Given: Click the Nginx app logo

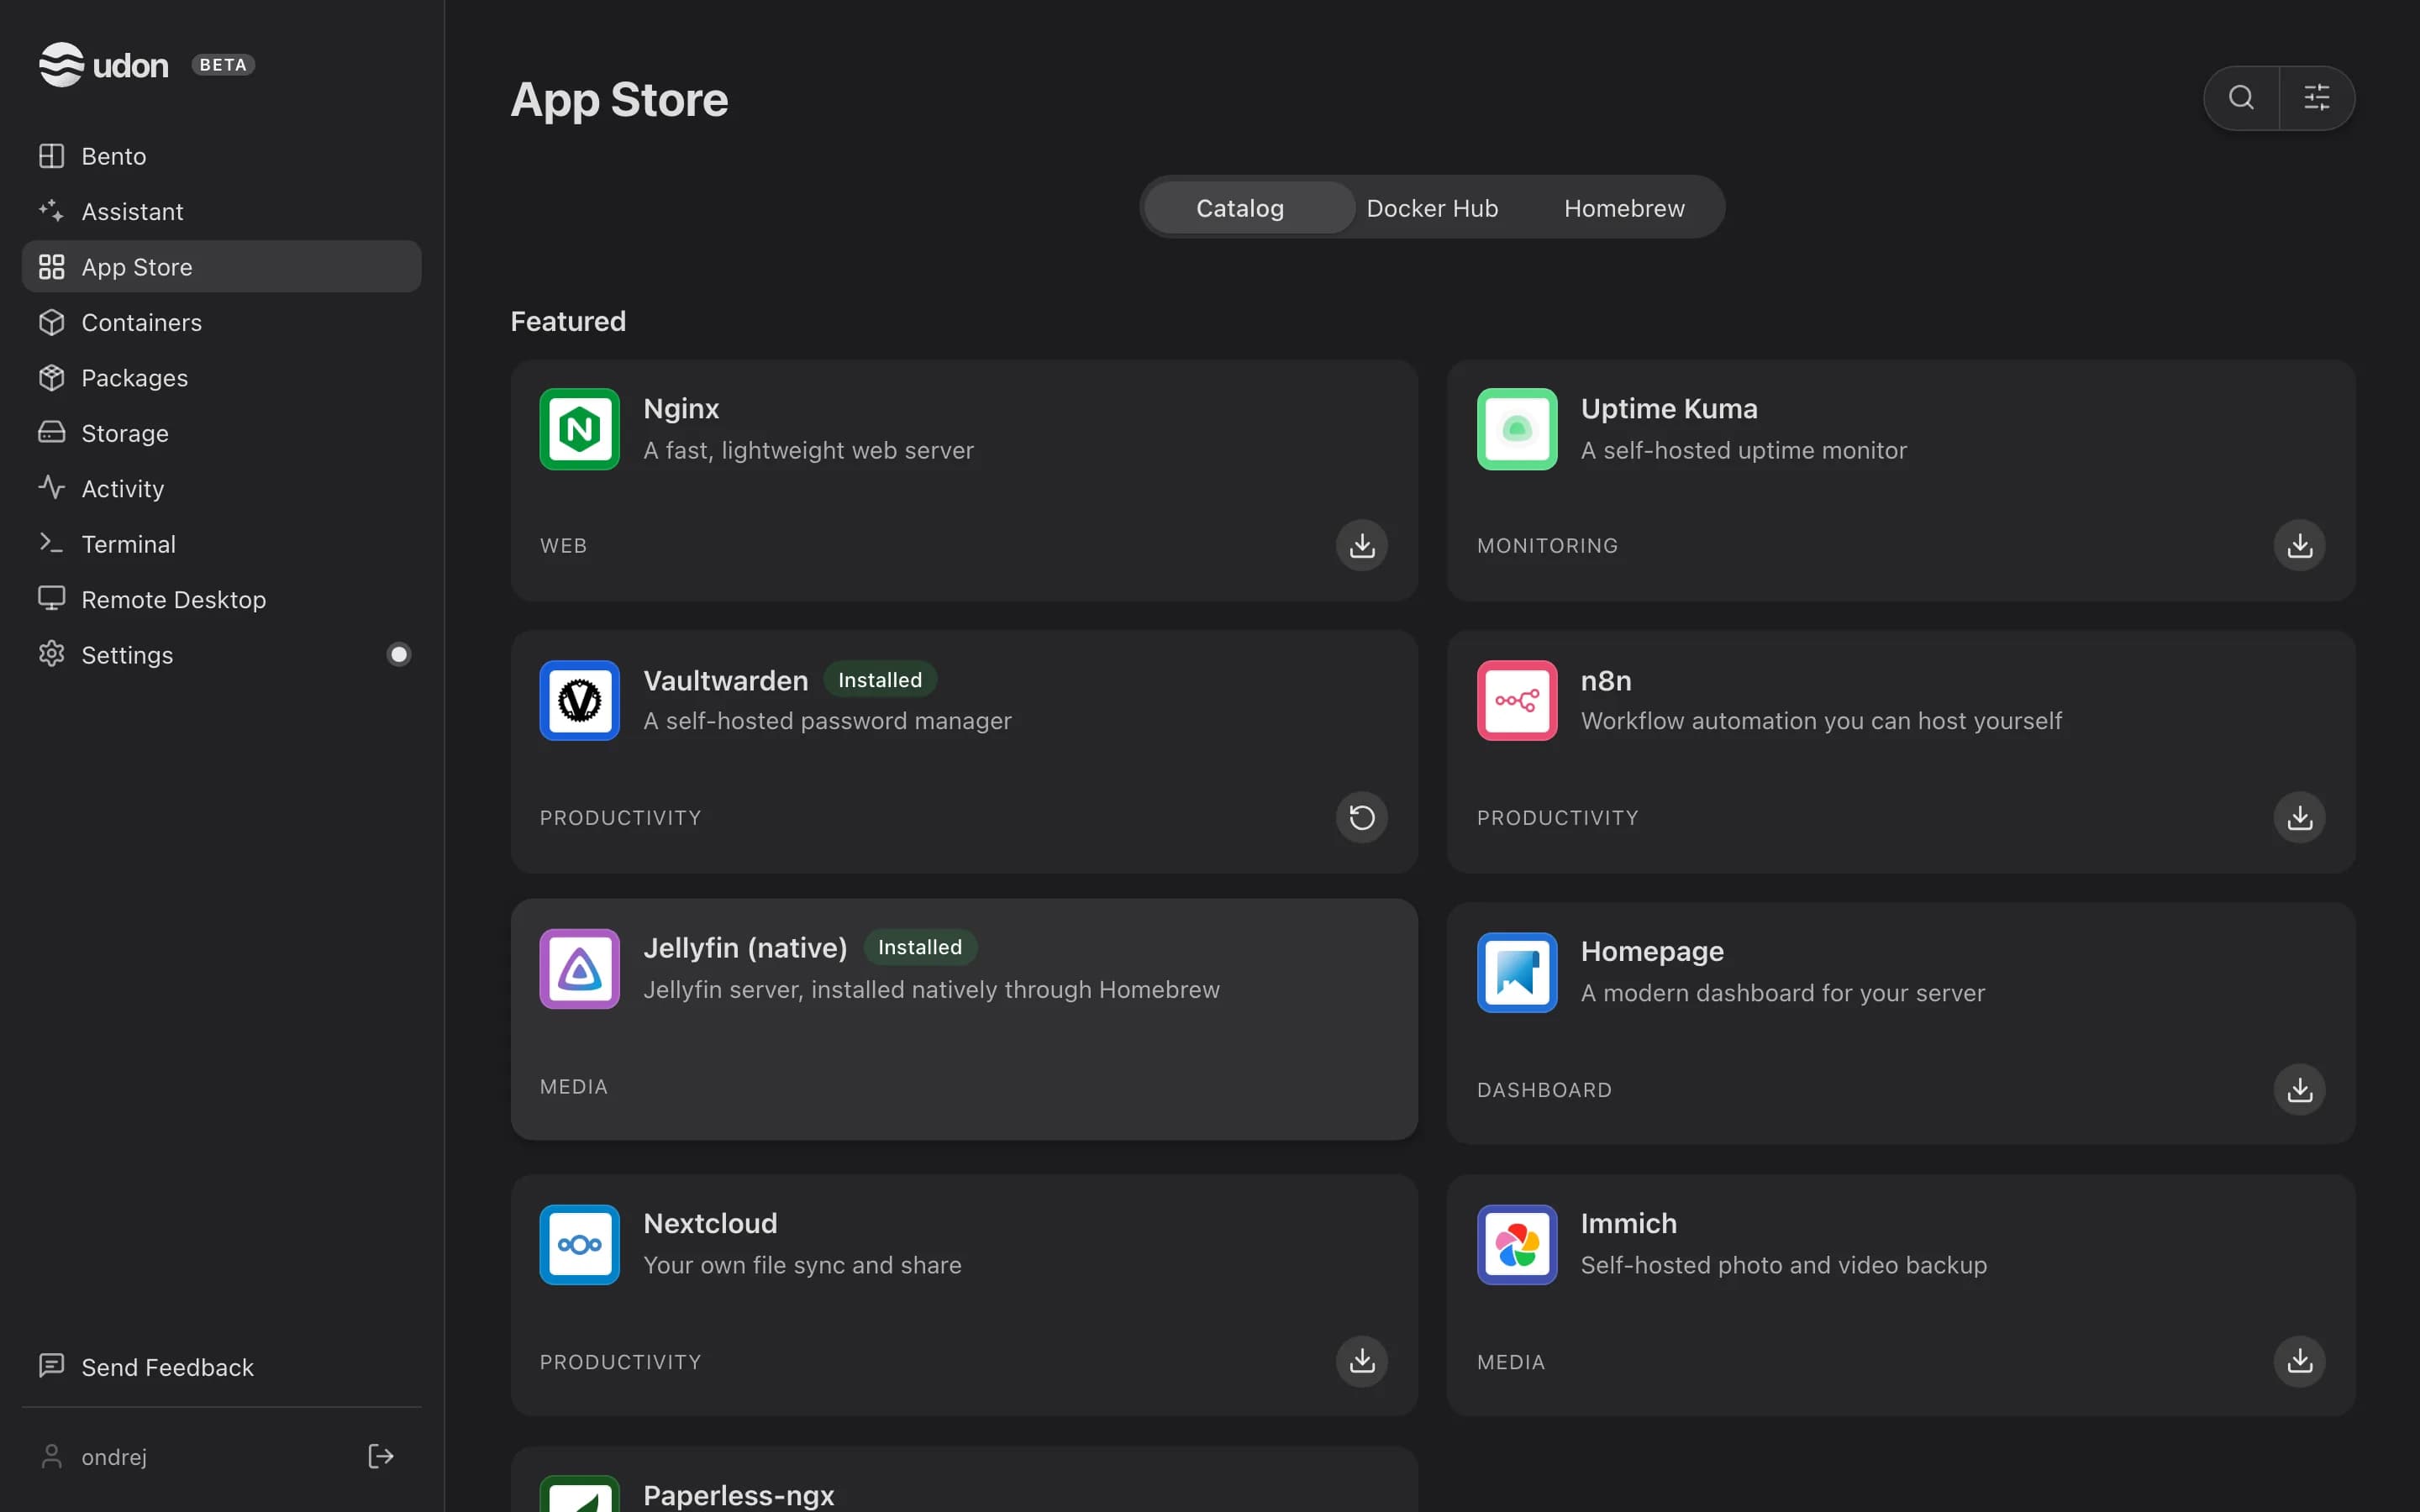Looking at the screenshot, I should [x=580, y=429].
